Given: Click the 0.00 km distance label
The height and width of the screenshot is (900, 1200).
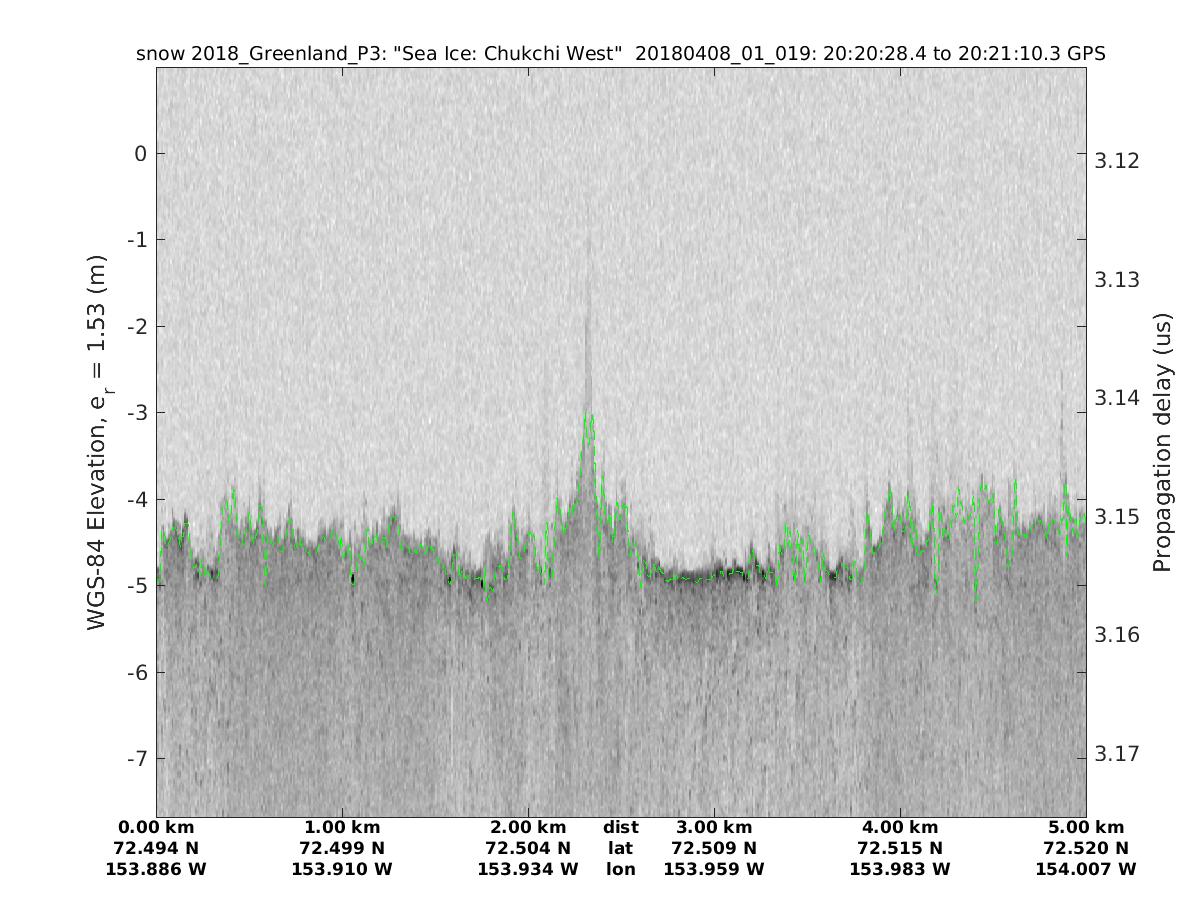Looking at the screenshot, I should pos(156,828).
